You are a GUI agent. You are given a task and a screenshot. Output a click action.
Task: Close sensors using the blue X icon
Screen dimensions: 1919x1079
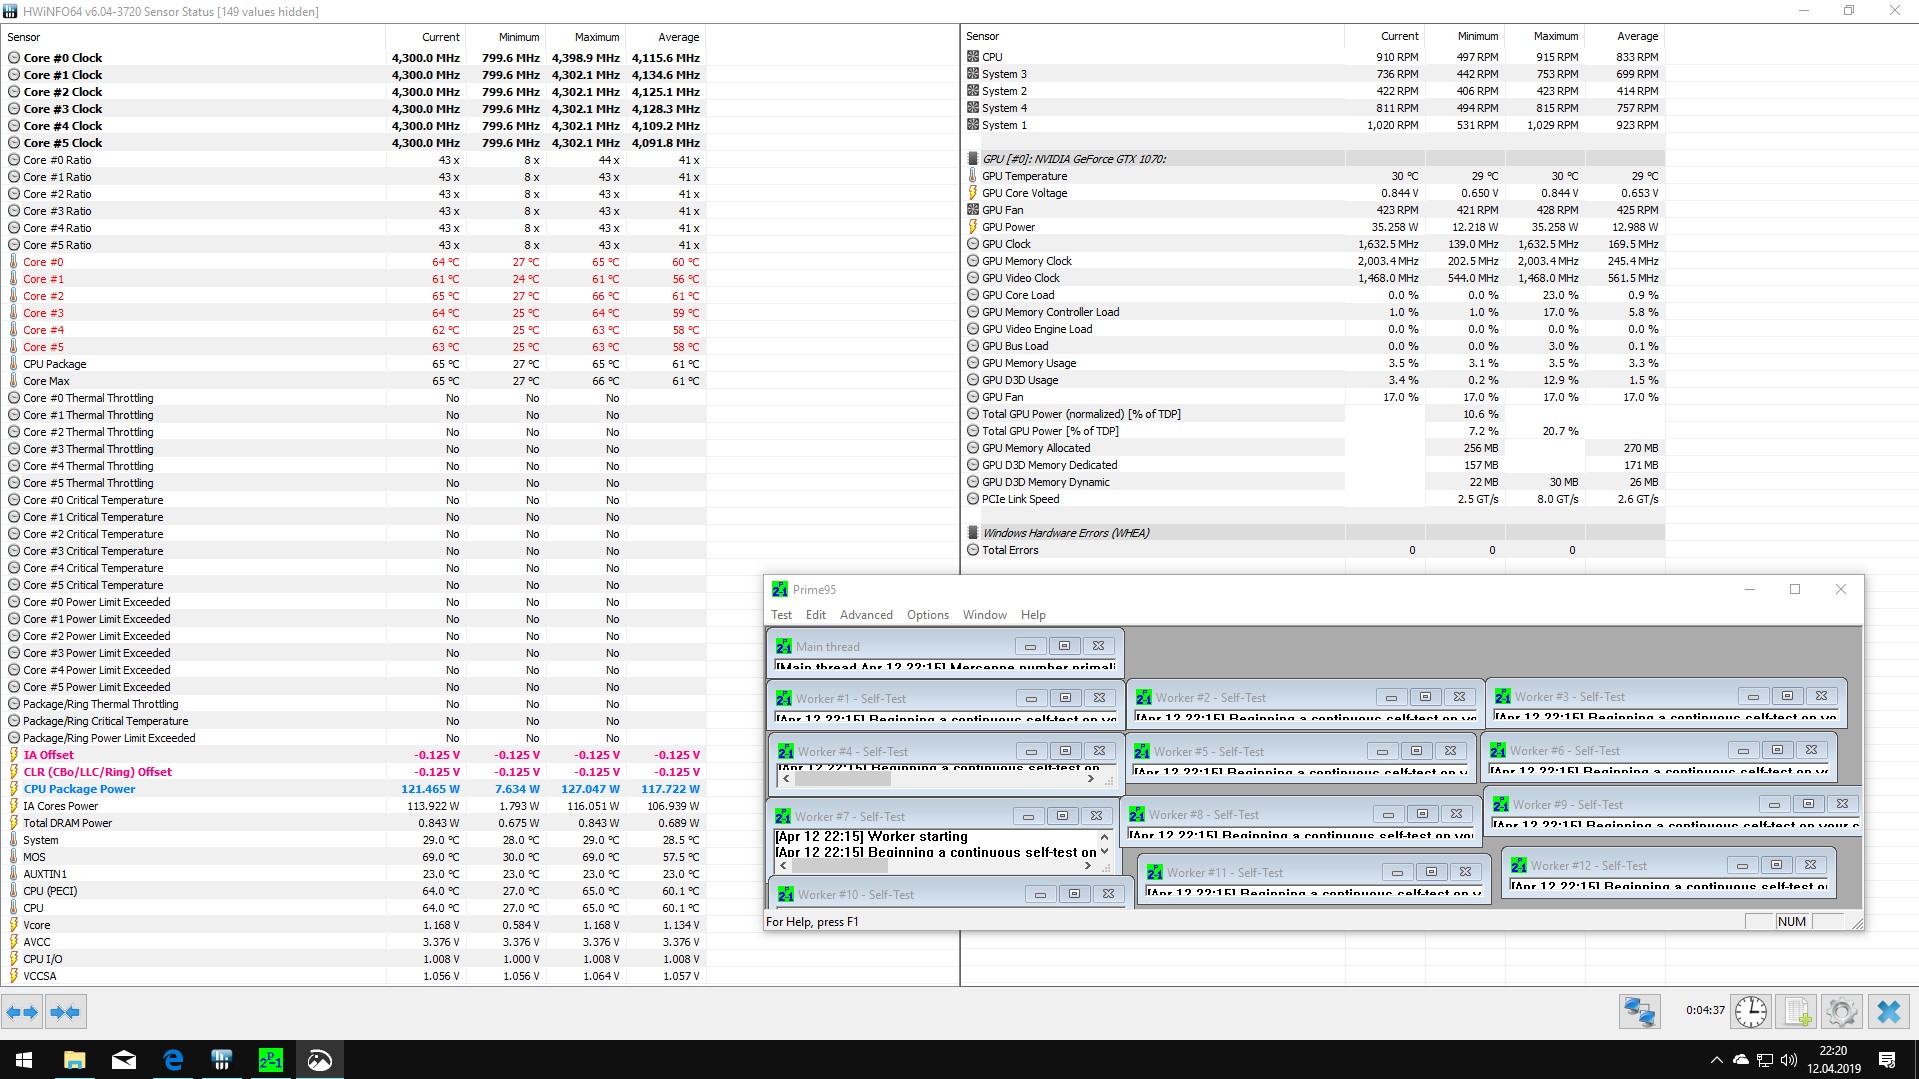[x=1889, y=1012]
